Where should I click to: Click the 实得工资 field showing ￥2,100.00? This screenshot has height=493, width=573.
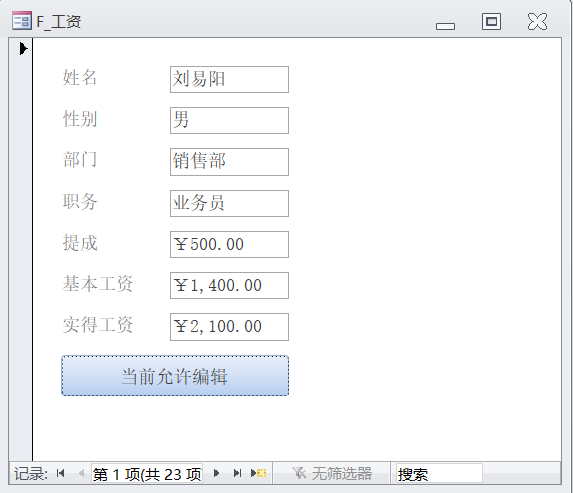(x=229, y=327)
